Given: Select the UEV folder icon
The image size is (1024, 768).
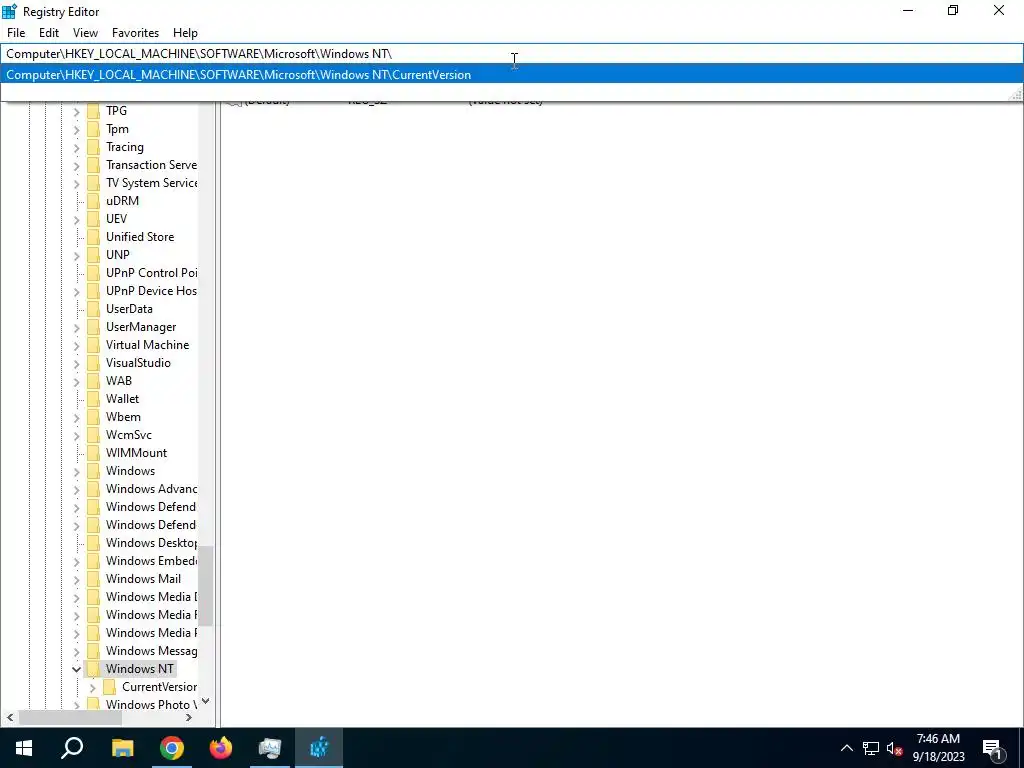Looking at the screenshot, I should pyautogui.click(x=93, y=219).
